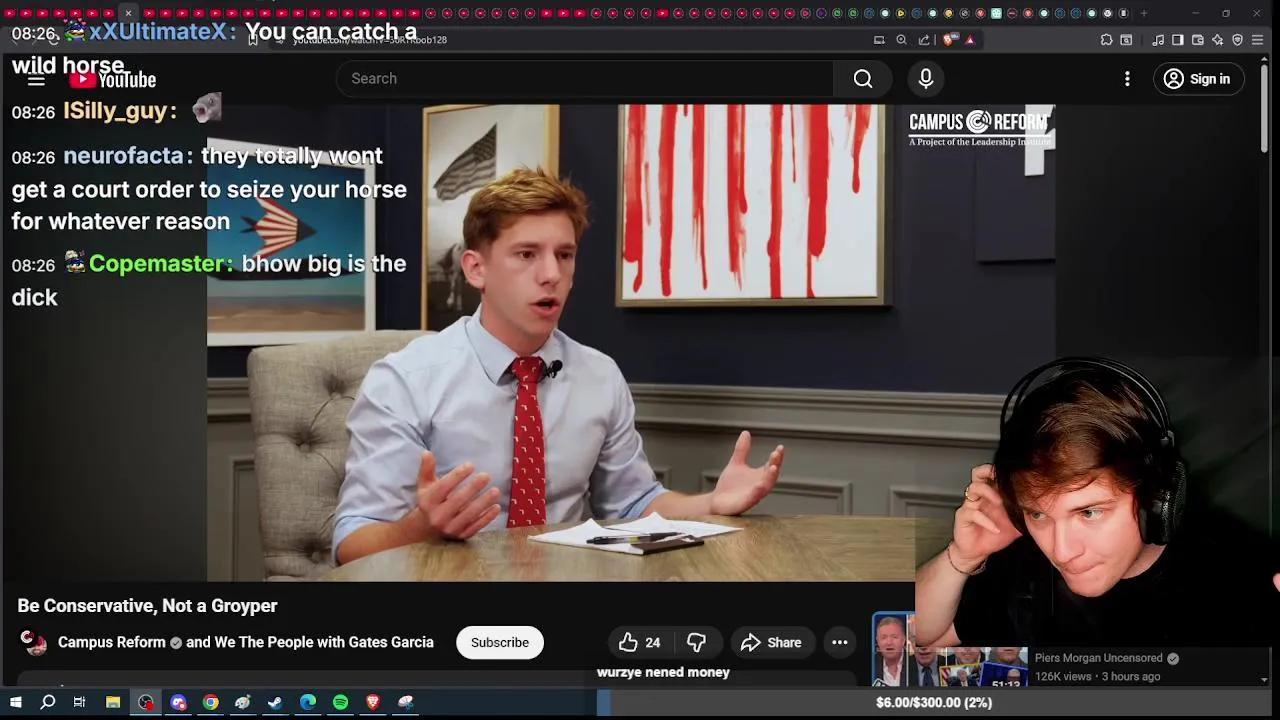Switch to OBS Studio on the taskbar

(x=146, y=703)
